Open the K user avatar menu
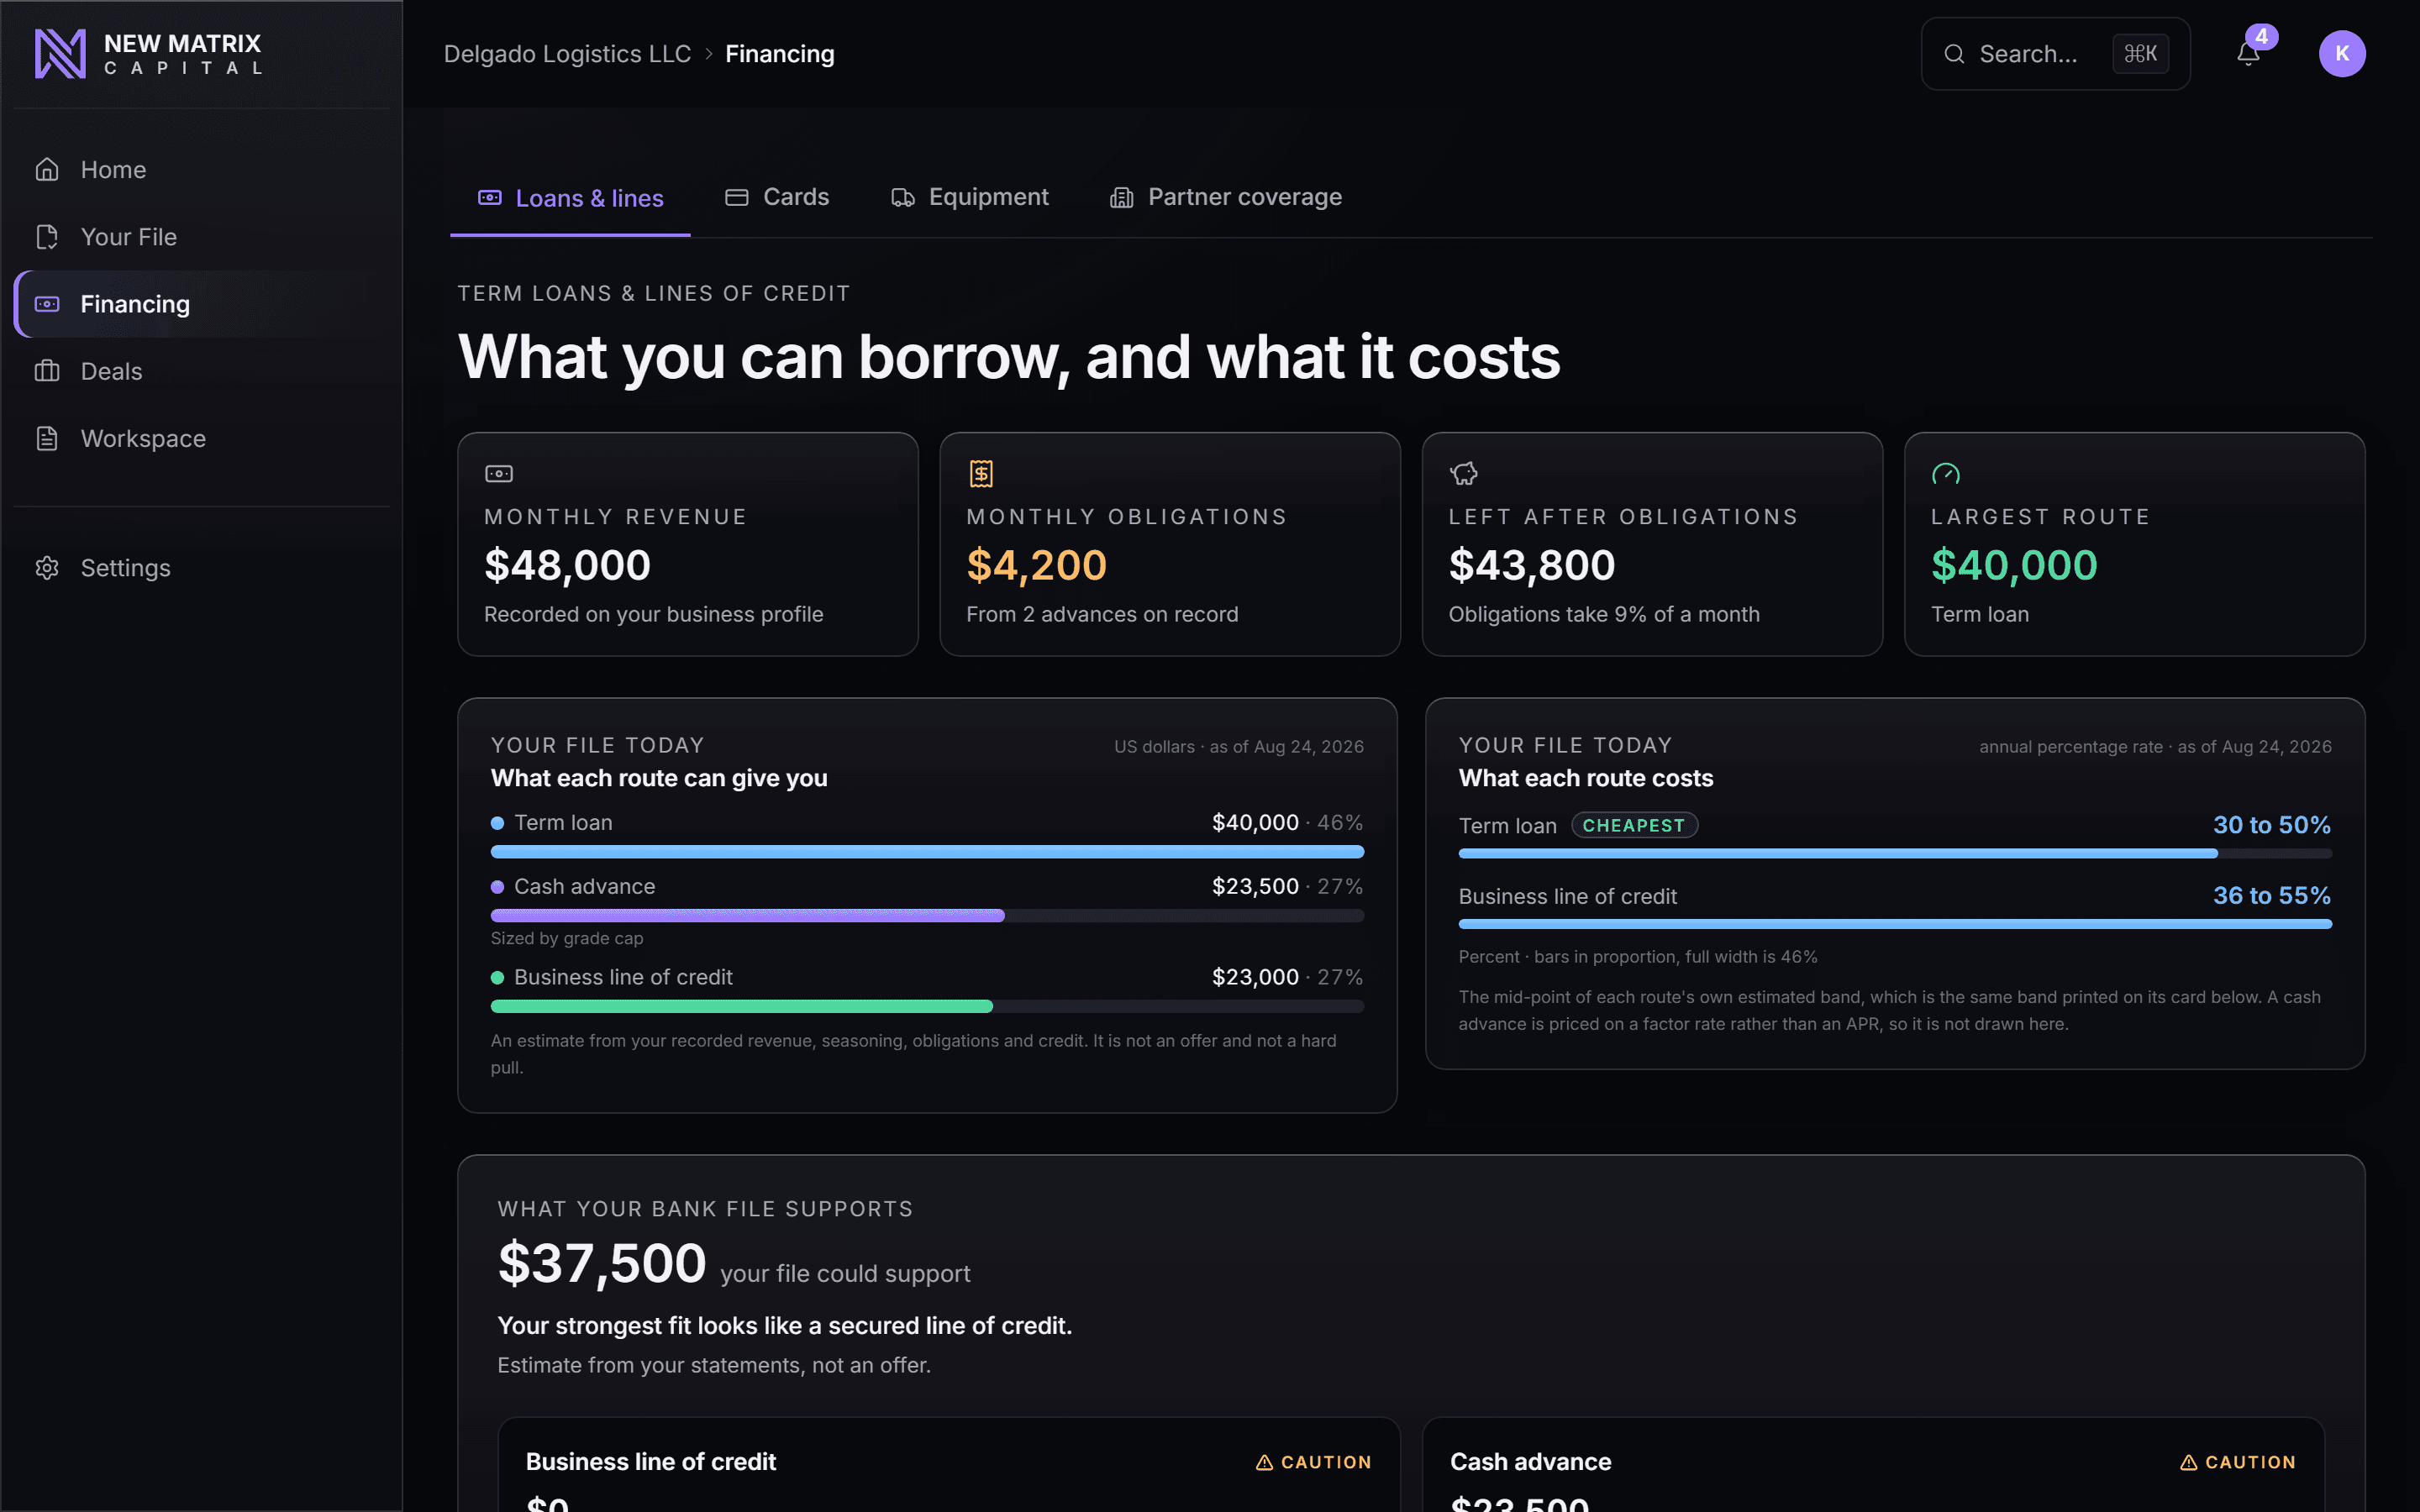The height and width of the screenshot is (1512, 2420). coord(2342,54)
